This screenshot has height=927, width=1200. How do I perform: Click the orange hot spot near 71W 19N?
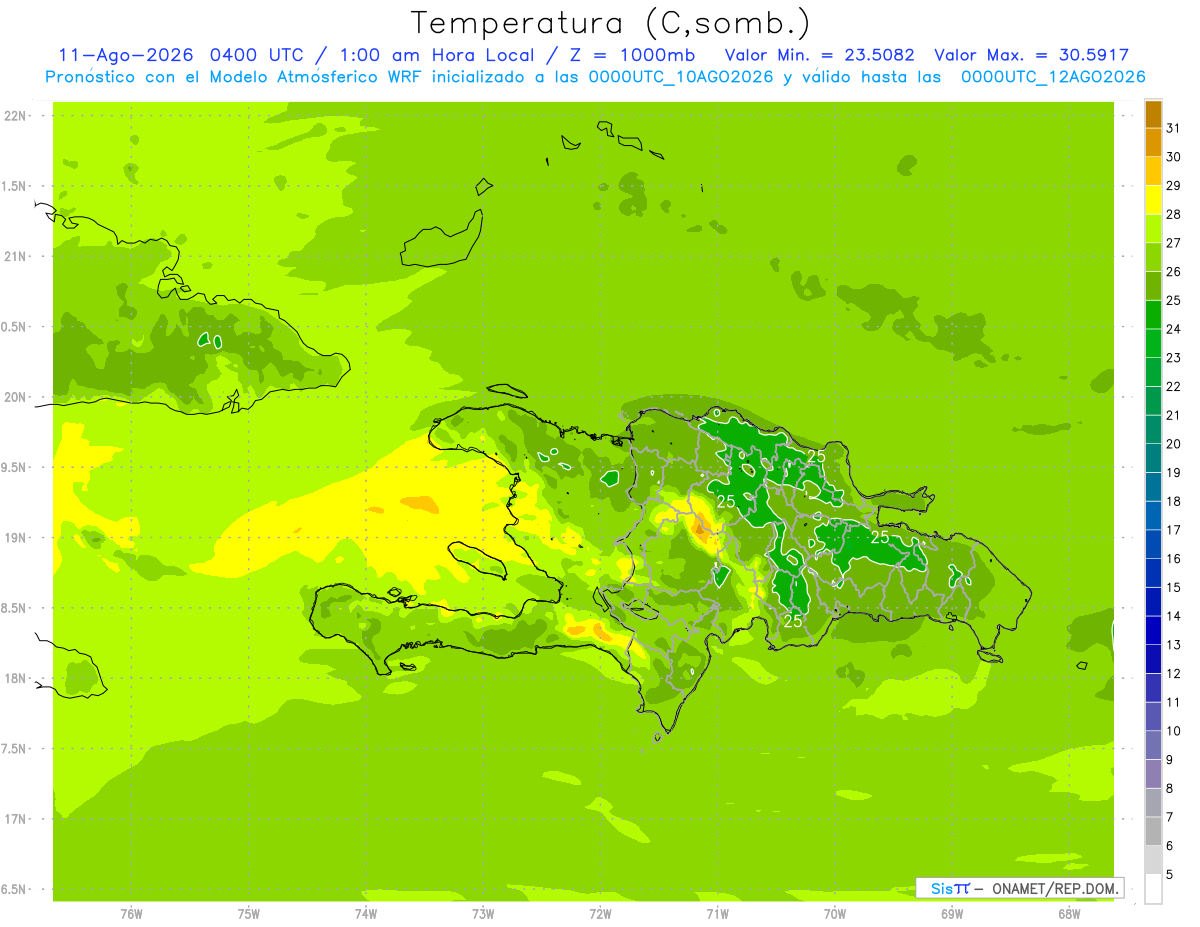click(x=702, y=529)
